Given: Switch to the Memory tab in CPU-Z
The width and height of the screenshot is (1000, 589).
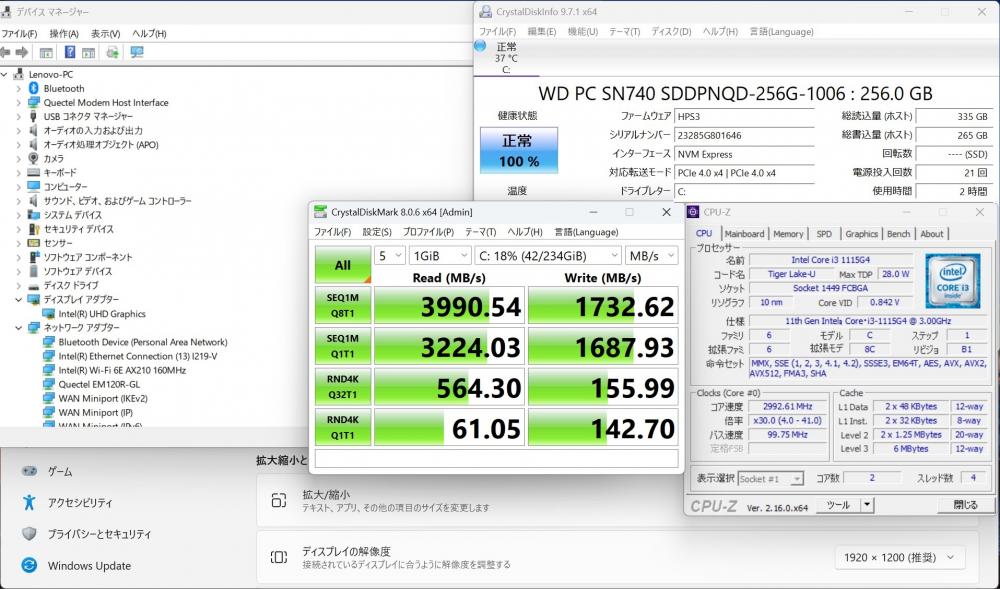Looking at the screenshot, I should pyautogui.click(x=788, y=234).
